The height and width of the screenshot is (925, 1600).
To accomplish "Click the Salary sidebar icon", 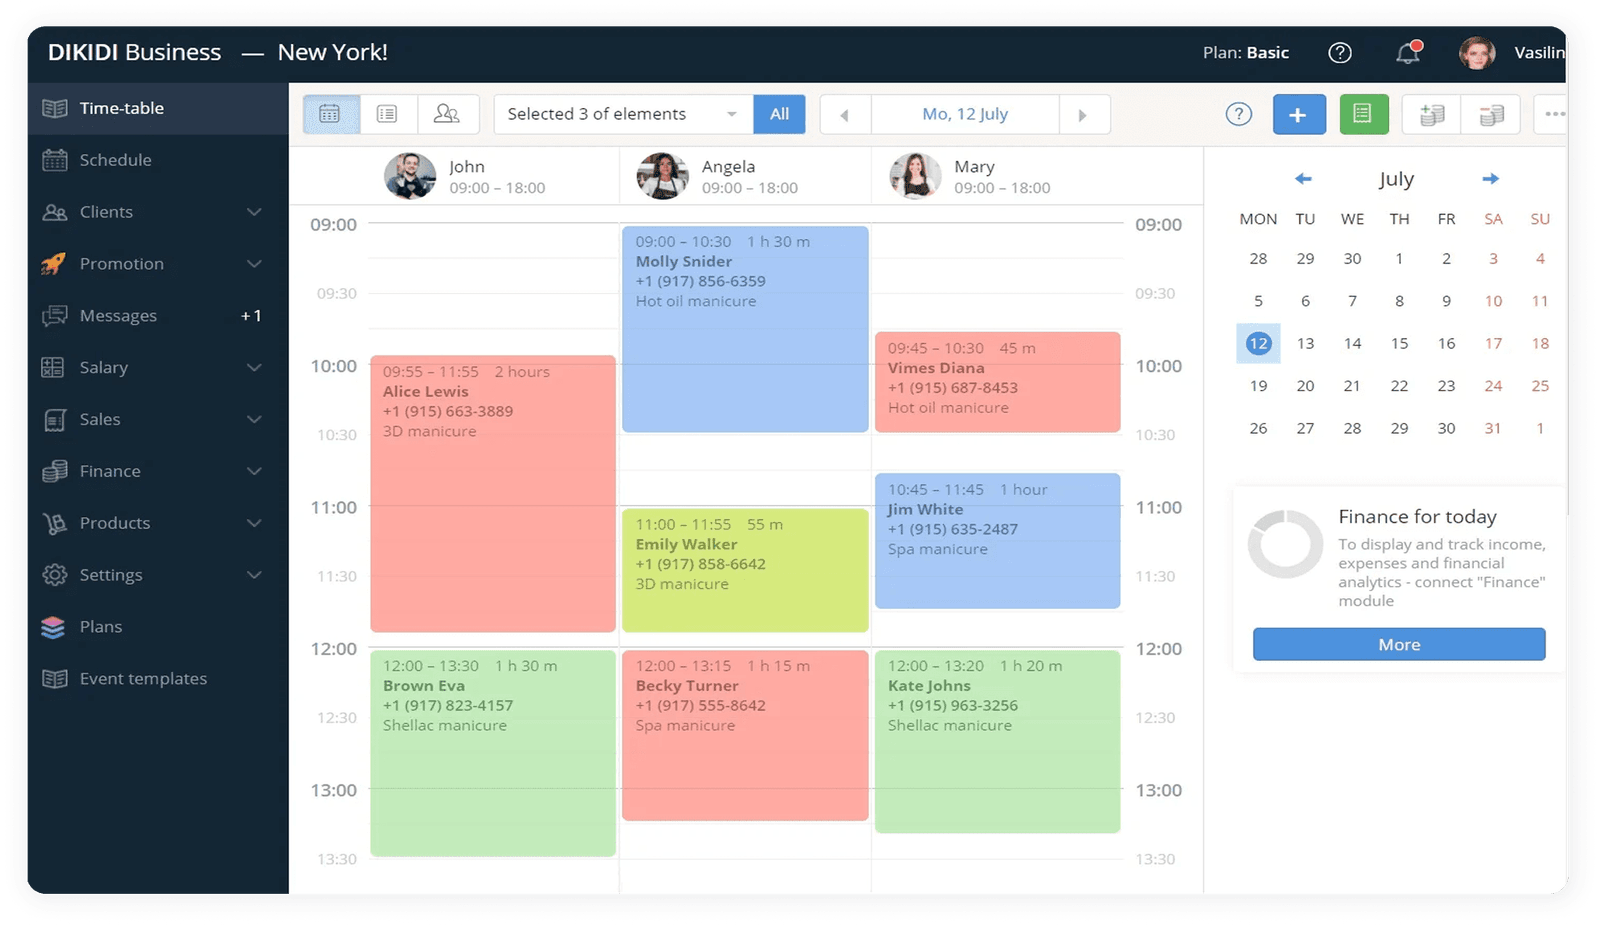I will click(54, 368).
